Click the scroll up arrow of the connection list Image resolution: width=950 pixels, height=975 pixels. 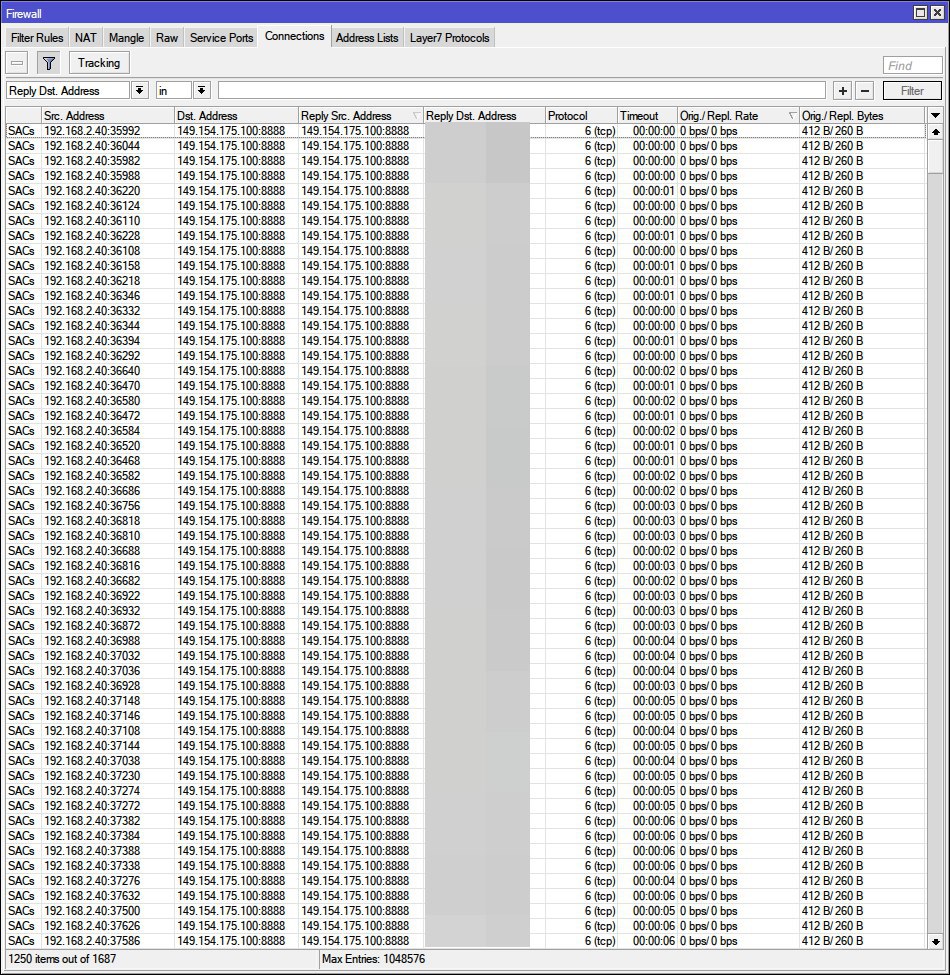click(935, 131)
